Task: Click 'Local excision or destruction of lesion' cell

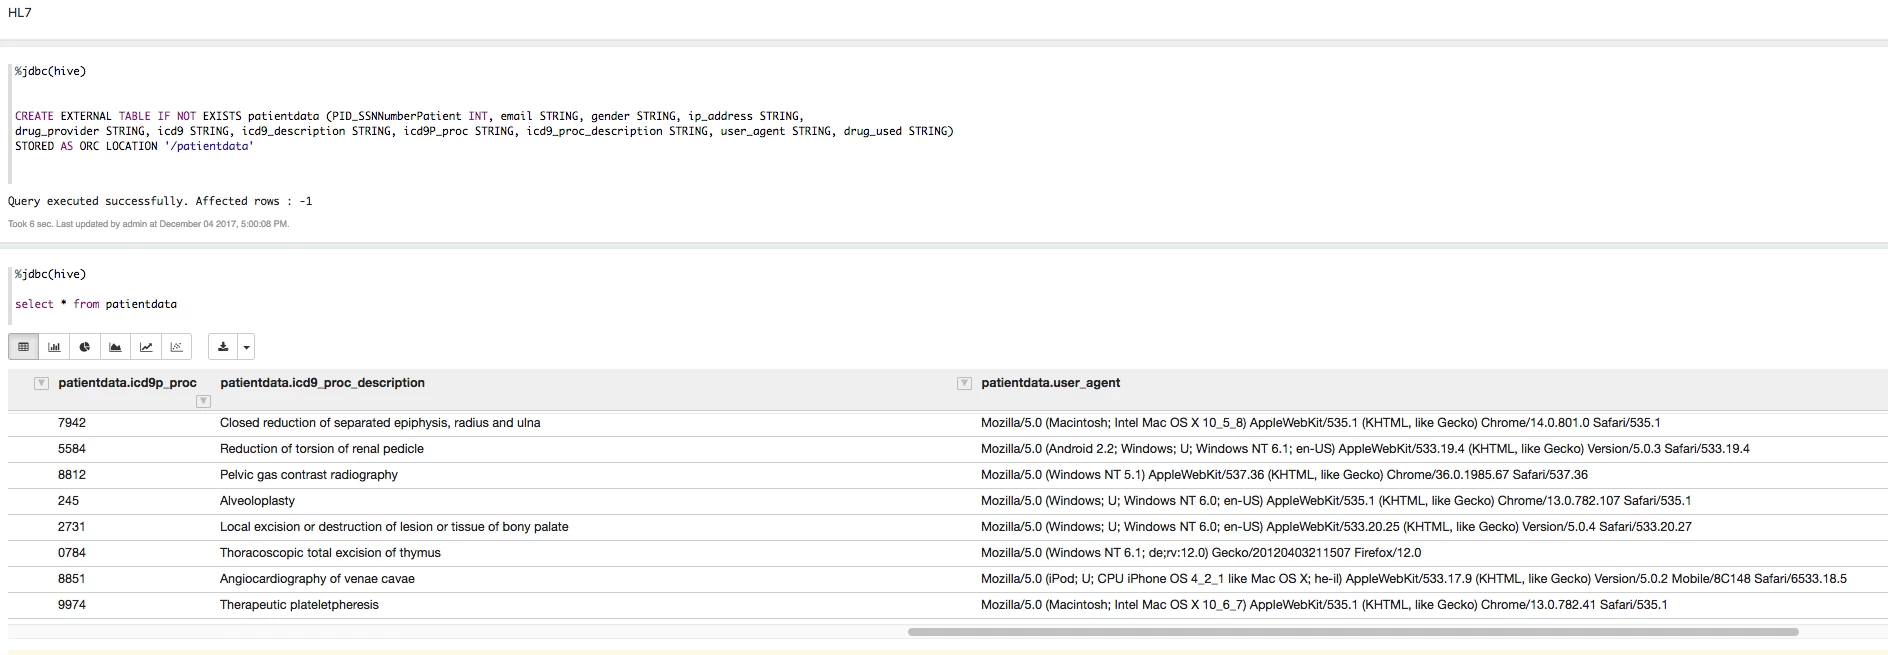Action: [394, 527]
